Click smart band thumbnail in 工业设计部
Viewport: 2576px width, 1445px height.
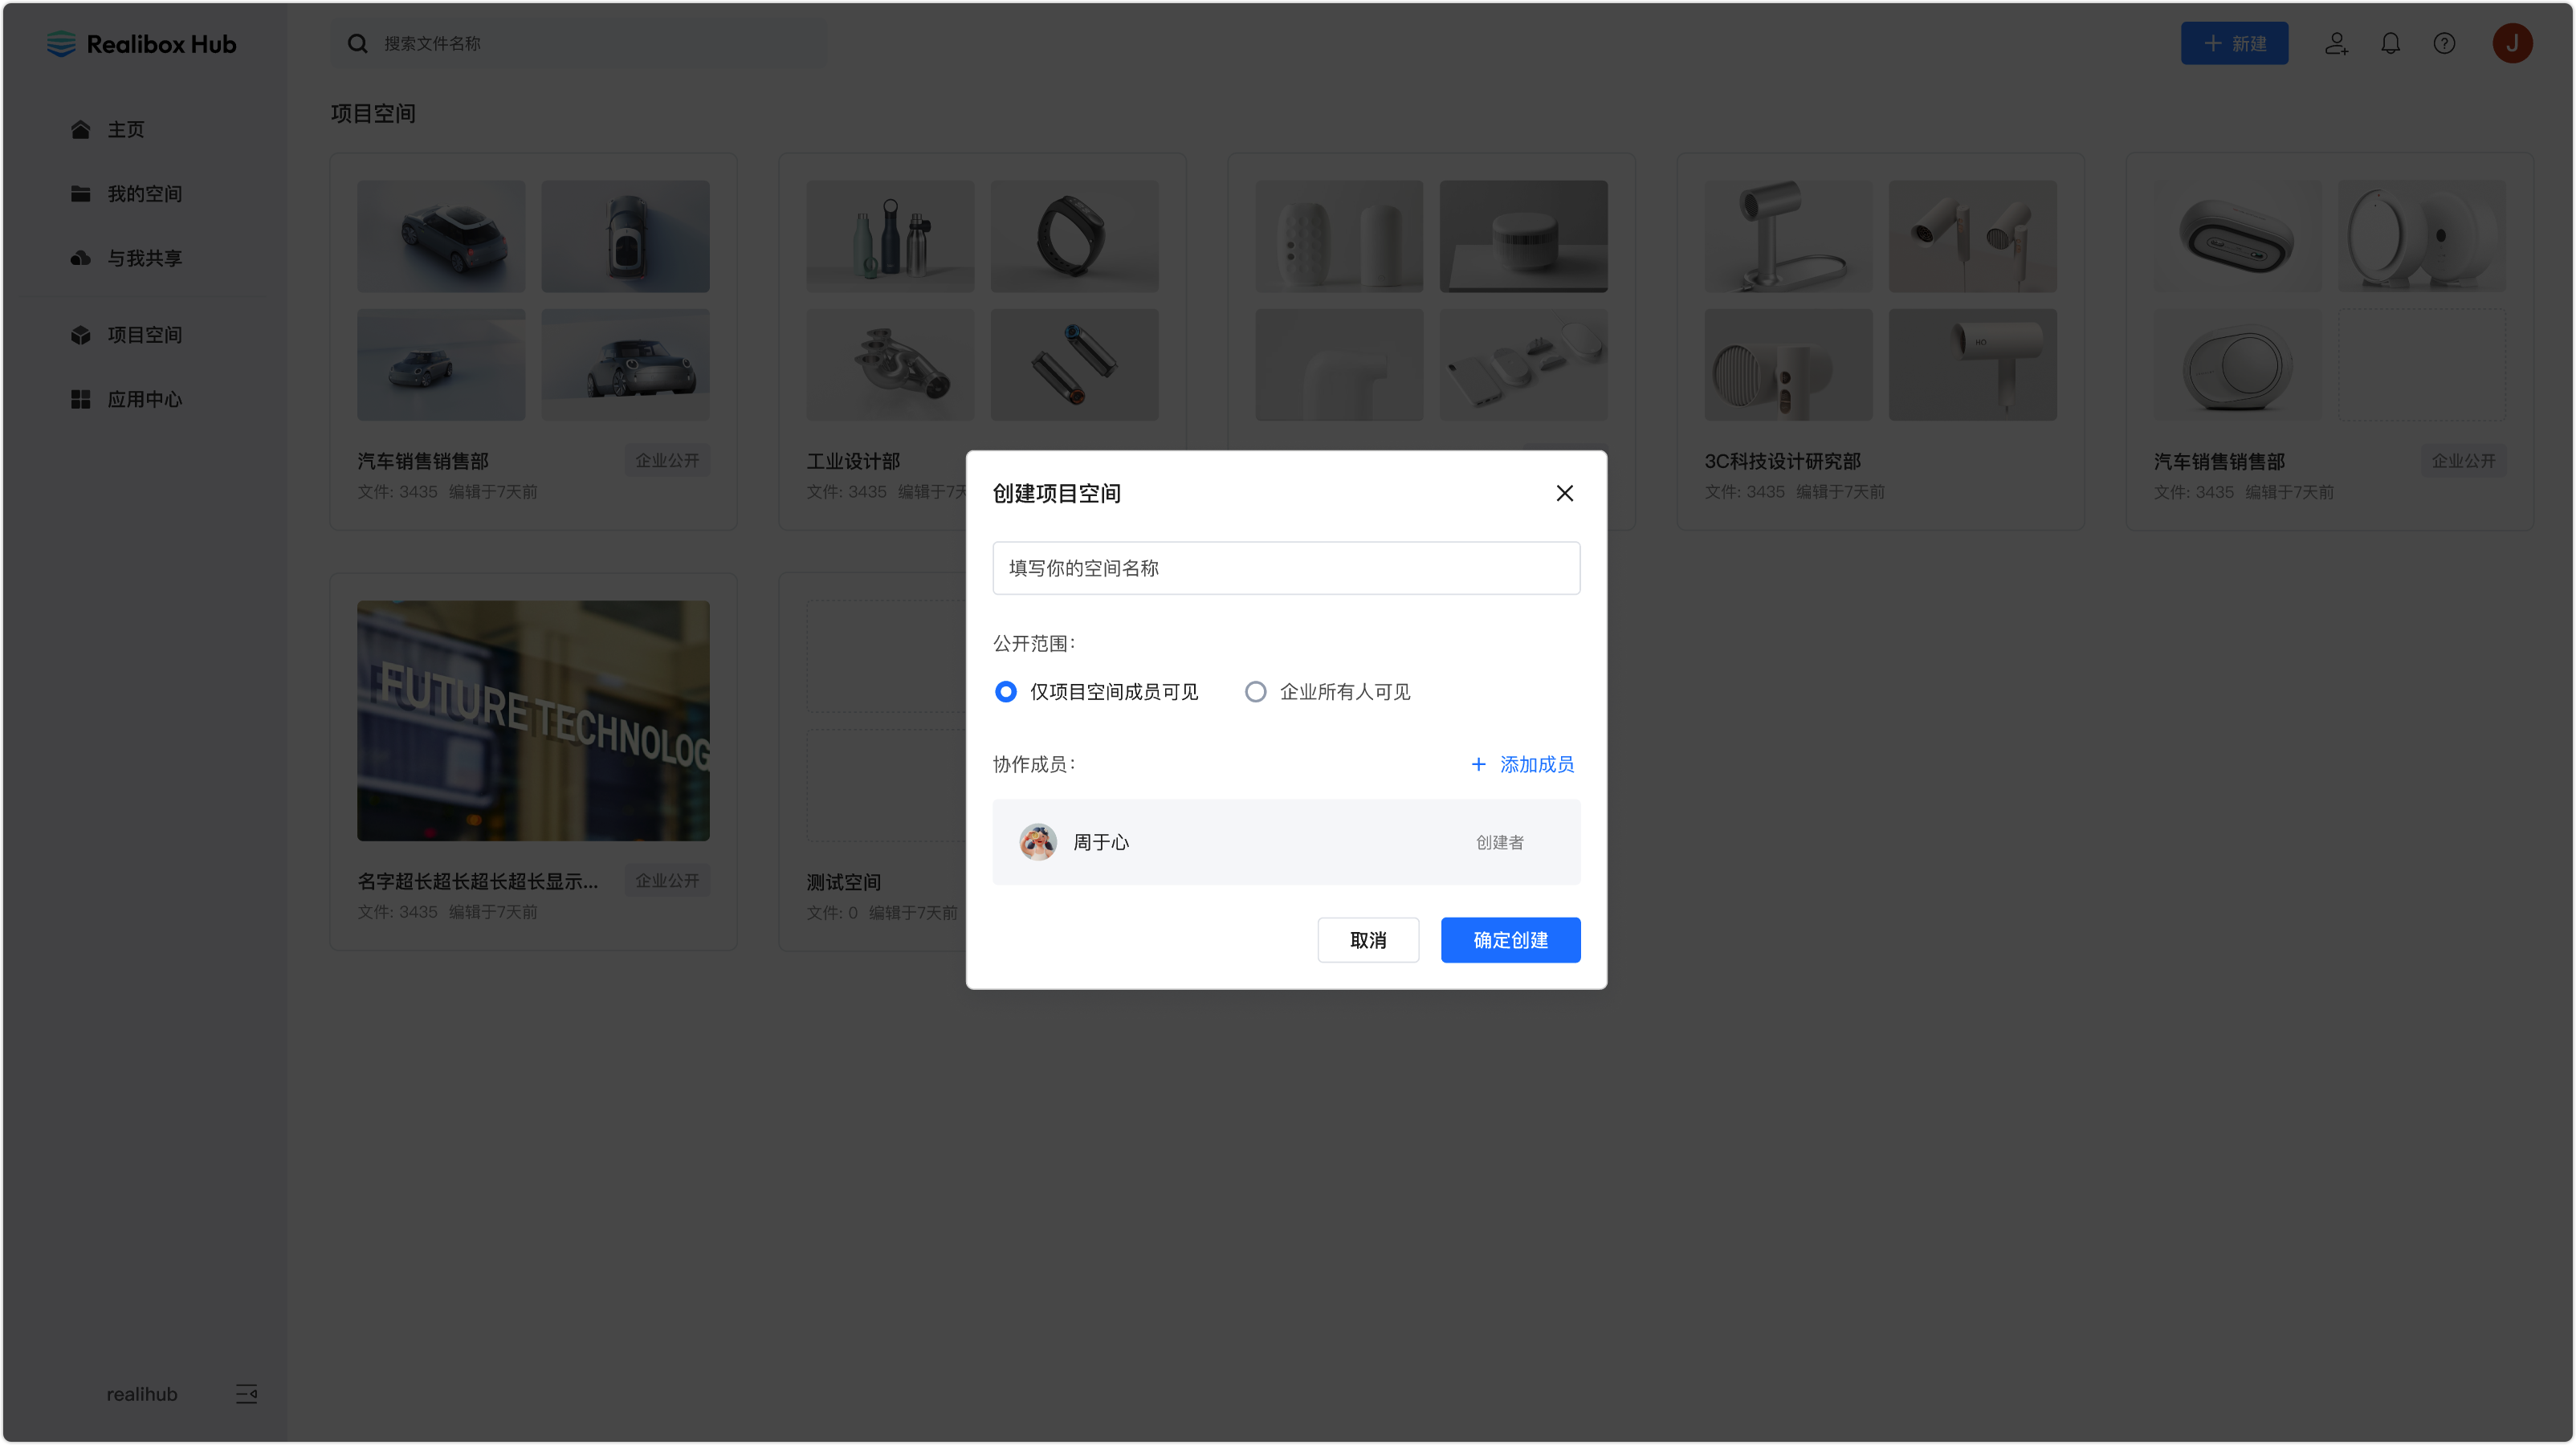tap(1074, 236)
